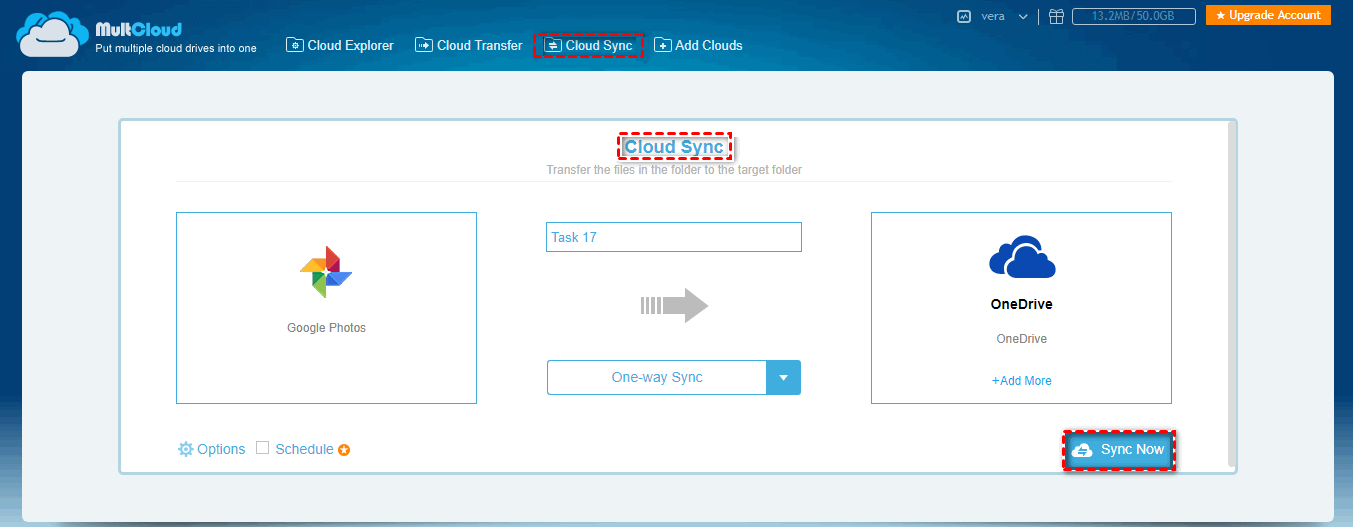
Task: Click the bold OneDrive target name
Action: click(1021, 304)
